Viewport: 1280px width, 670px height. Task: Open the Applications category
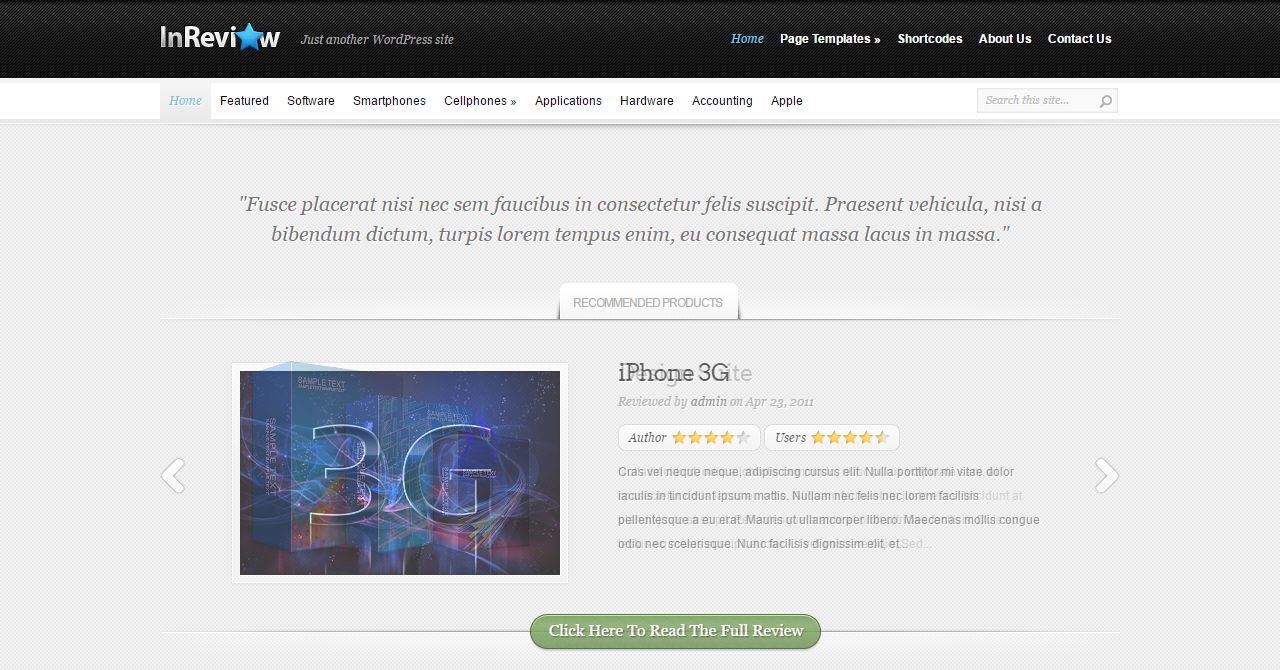click(x=568, y=101)
